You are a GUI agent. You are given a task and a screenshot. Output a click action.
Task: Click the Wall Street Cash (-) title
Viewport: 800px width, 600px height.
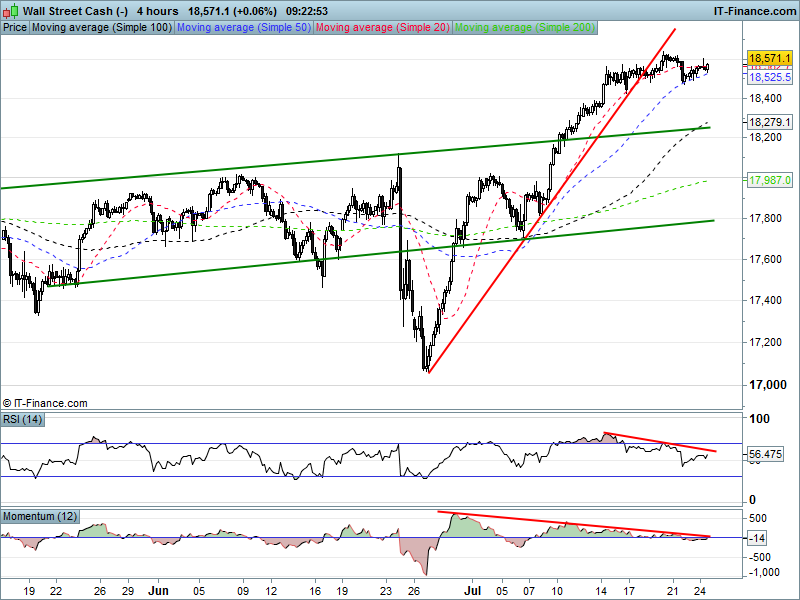tap(75, 11)
